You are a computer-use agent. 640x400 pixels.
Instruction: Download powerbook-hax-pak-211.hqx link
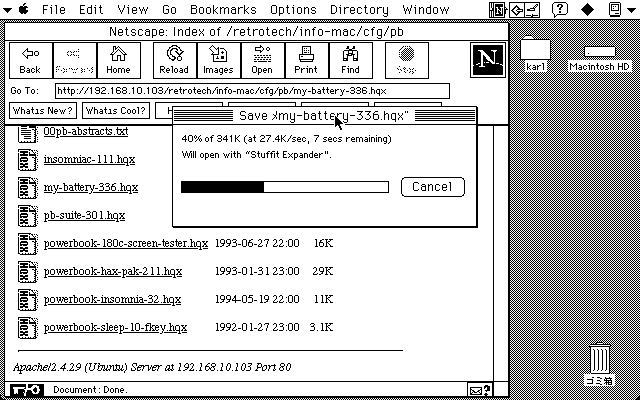coord(113,271)
